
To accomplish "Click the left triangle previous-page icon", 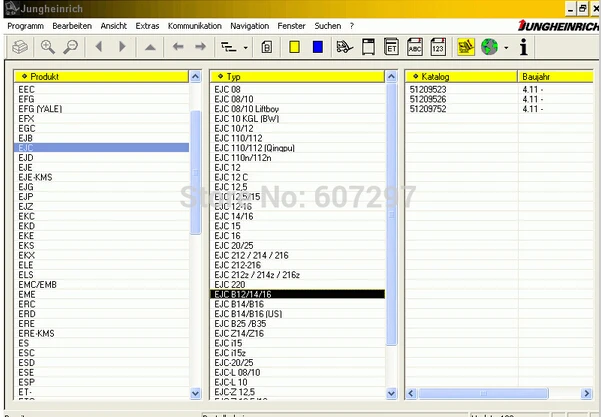I will pos(99,47).
